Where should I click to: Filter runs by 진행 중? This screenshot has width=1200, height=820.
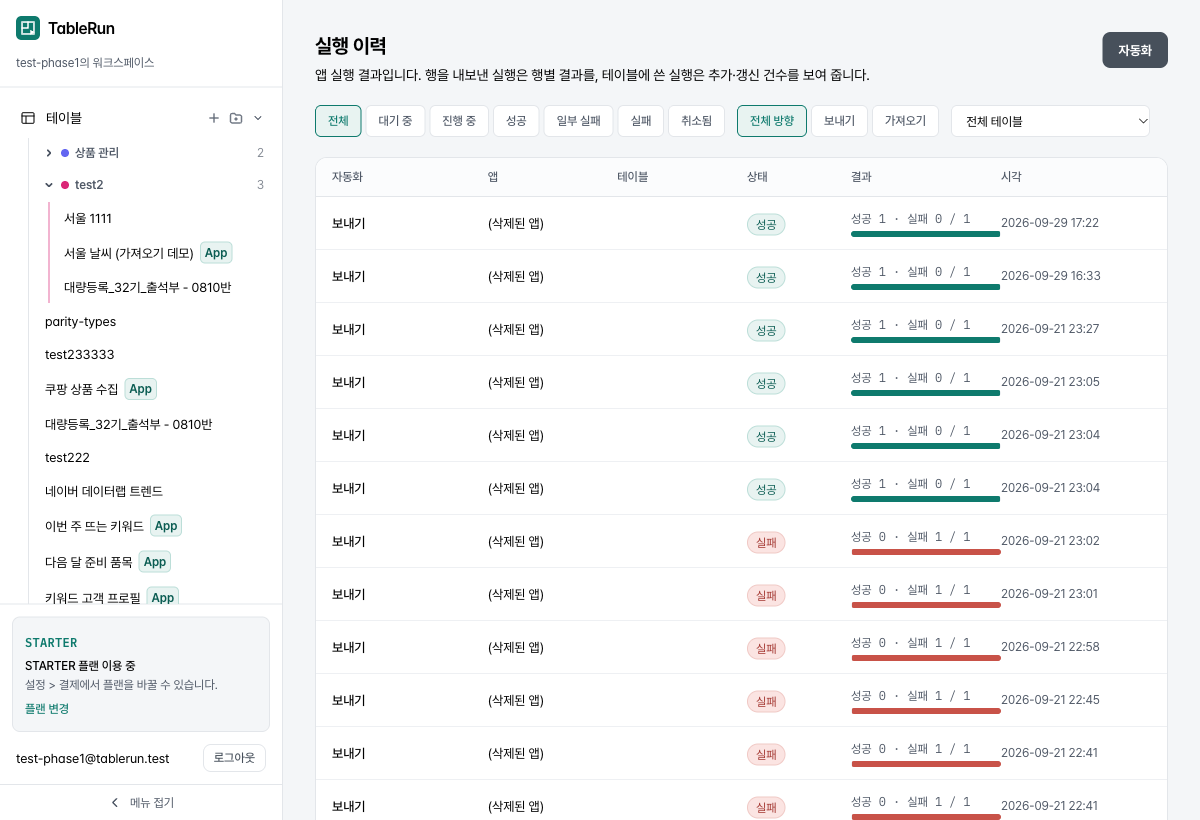click(459, 121)
